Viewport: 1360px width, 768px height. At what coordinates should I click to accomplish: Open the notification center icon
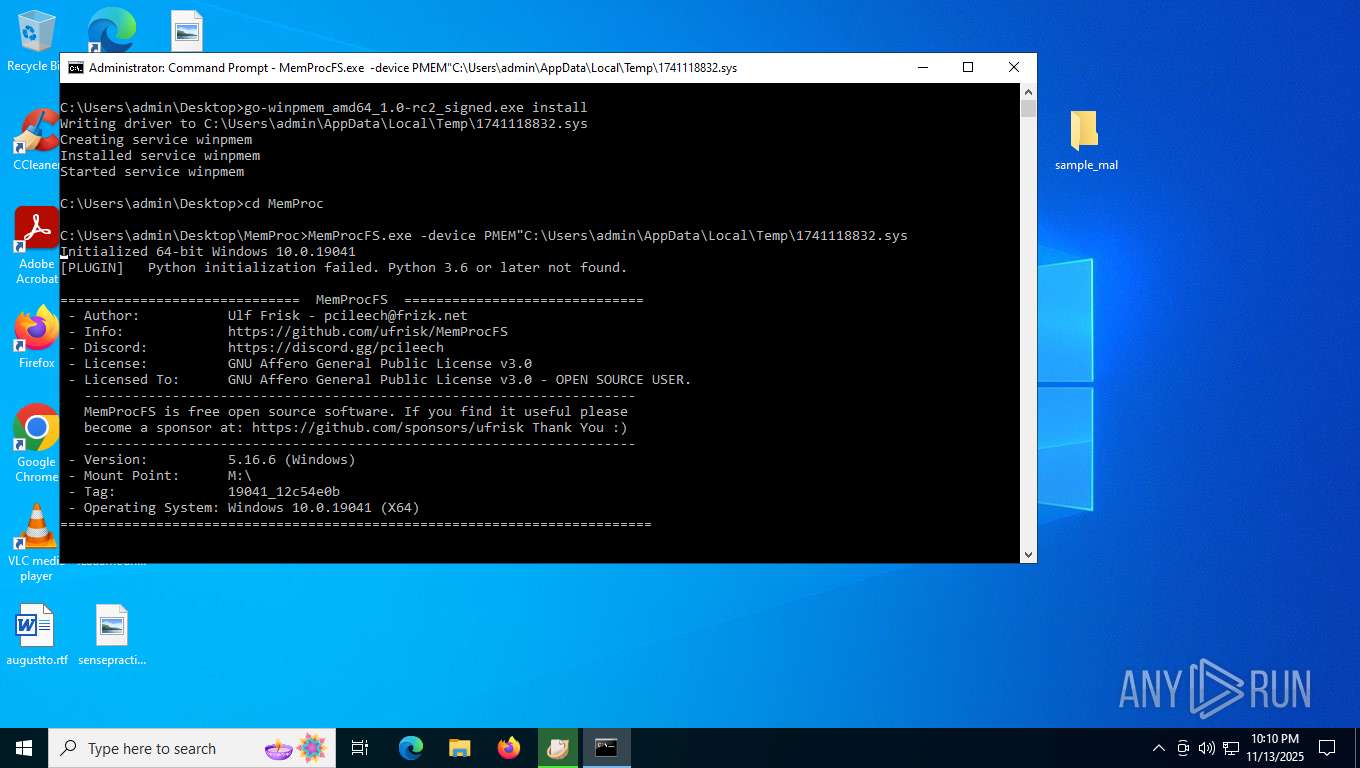point(1327,748)
